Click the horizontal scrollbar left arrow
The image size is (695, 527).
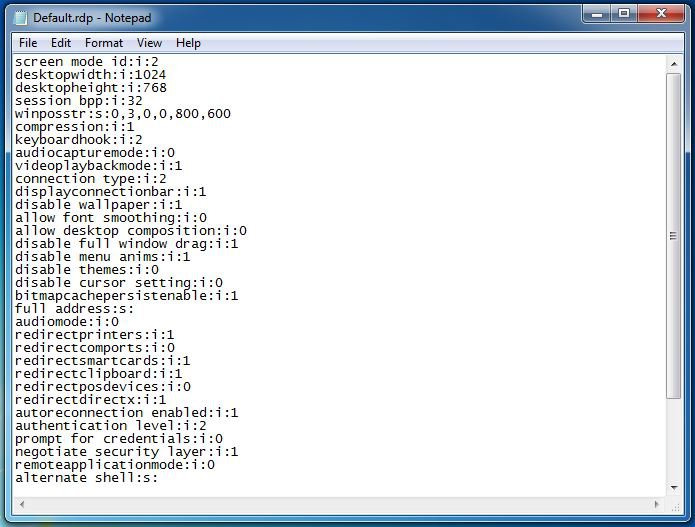click(21, 504)
